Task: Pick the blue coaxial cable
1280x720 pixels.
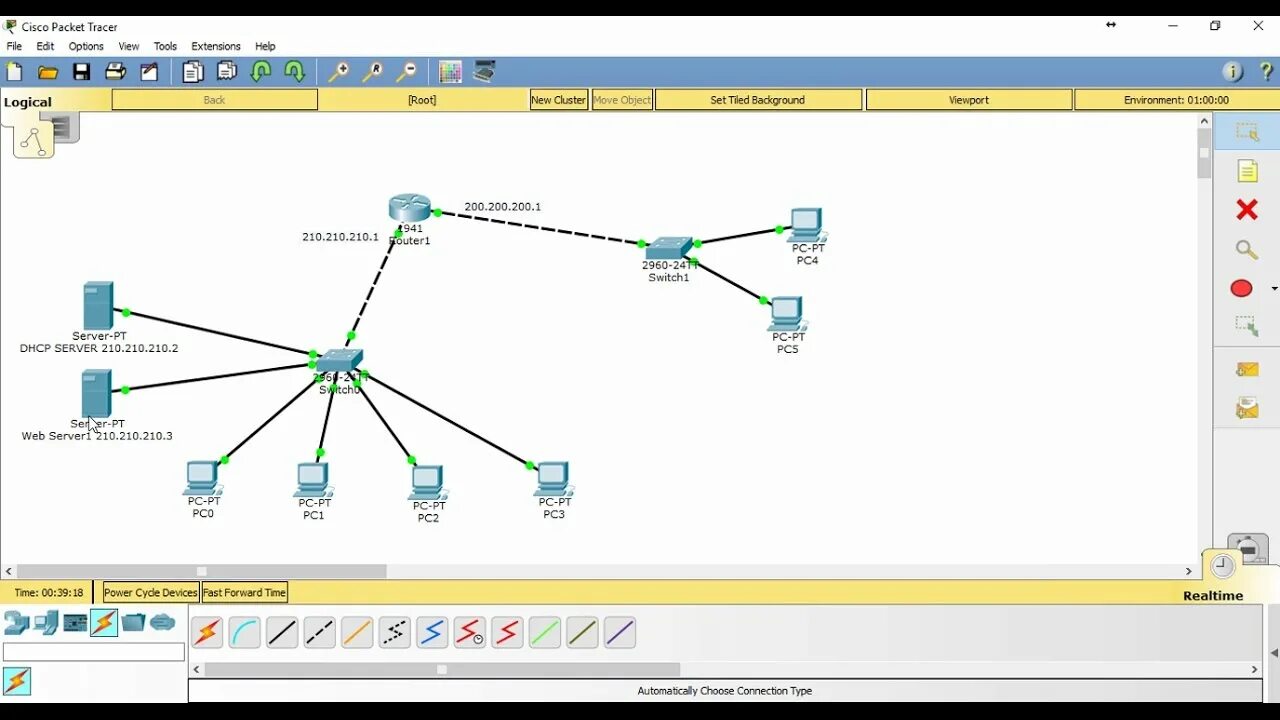Action: (x=432, y=632)
